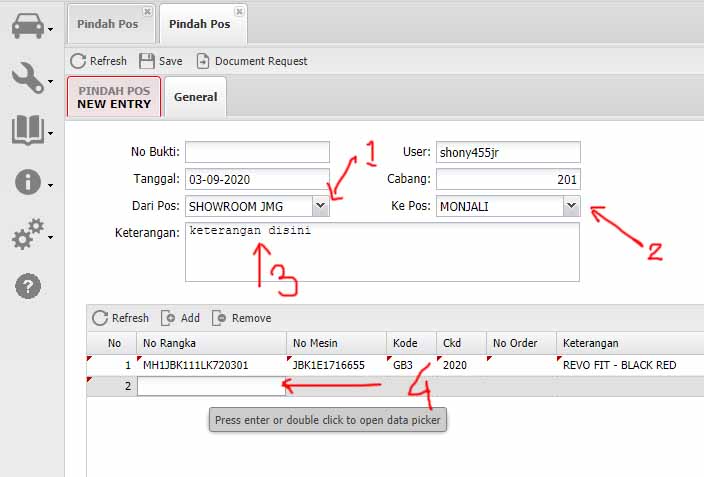Click the Keterangan text area
Image resolution: width=704 pixels, height=477 pixels.
click(382, 252)
